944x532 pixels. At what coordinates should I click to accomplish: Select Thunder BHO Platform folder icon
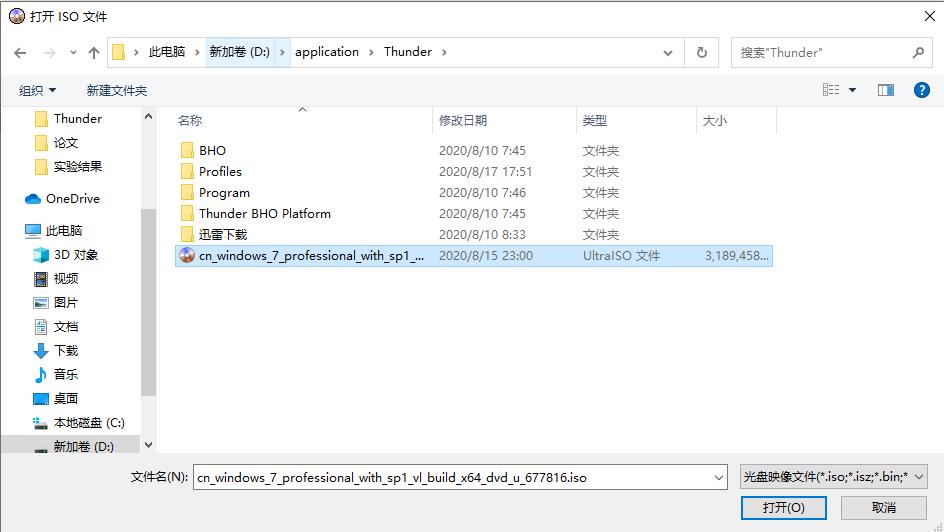187,213
